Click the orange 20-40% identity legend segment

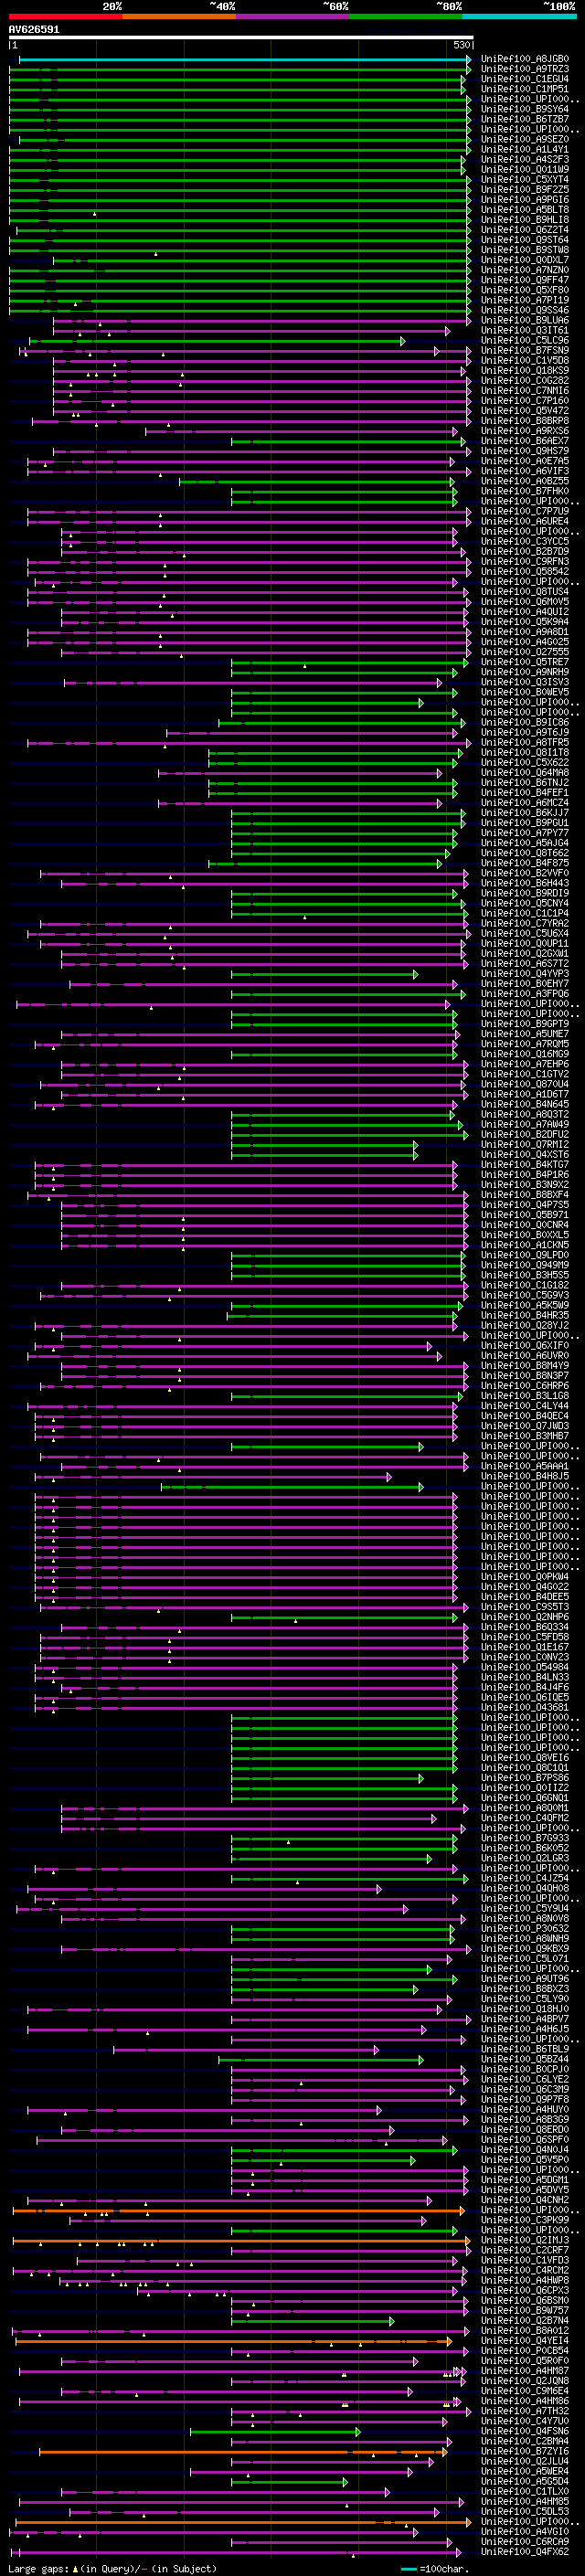(179, 16)
